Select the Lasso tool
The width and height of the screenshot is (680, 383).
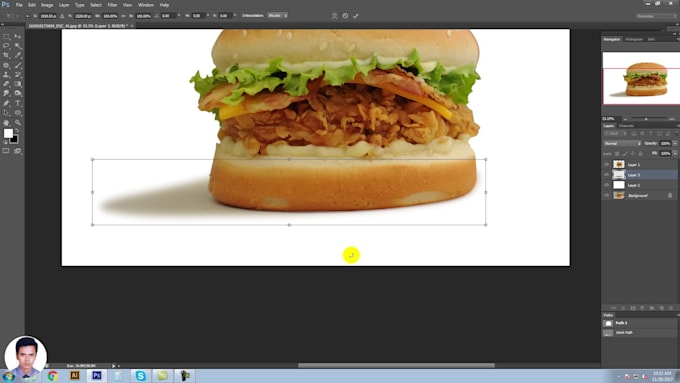[6, 46]
